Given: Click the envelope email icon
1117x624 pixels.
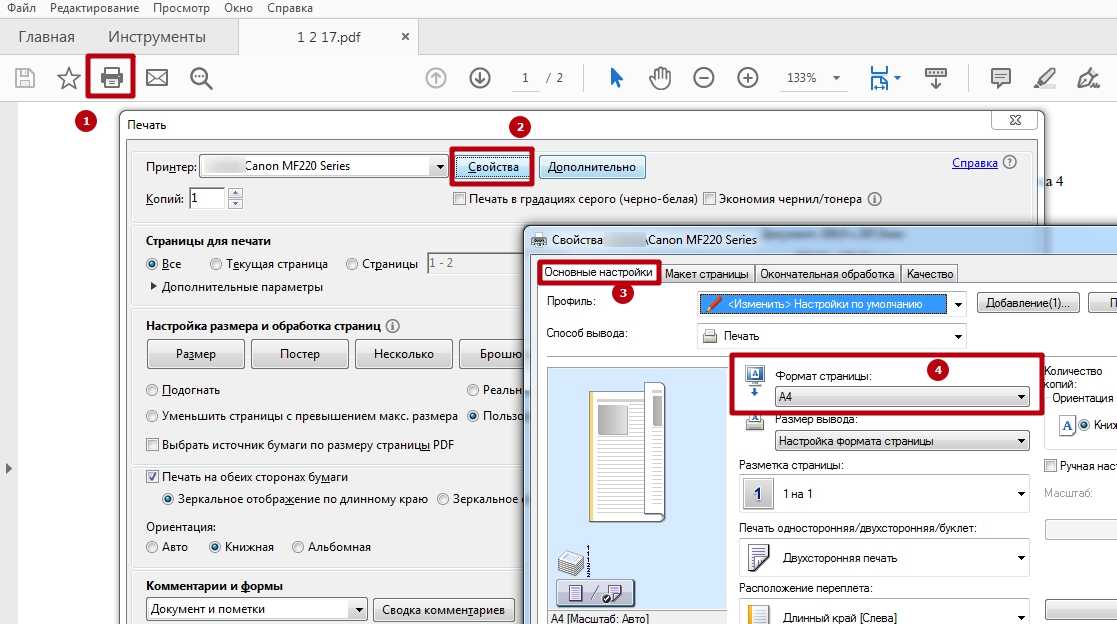Looking at the screenshot, I should 157,77.
